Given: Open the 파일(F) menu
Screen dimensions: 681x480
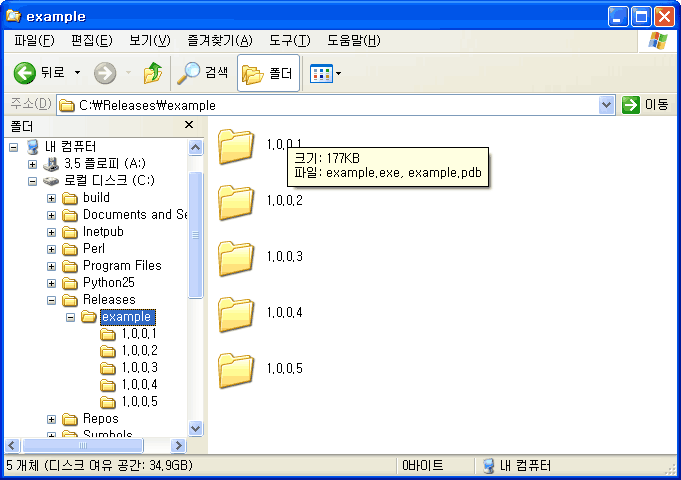Looking at the screenshot, I should pyautogui.click(x=33, y=41).
